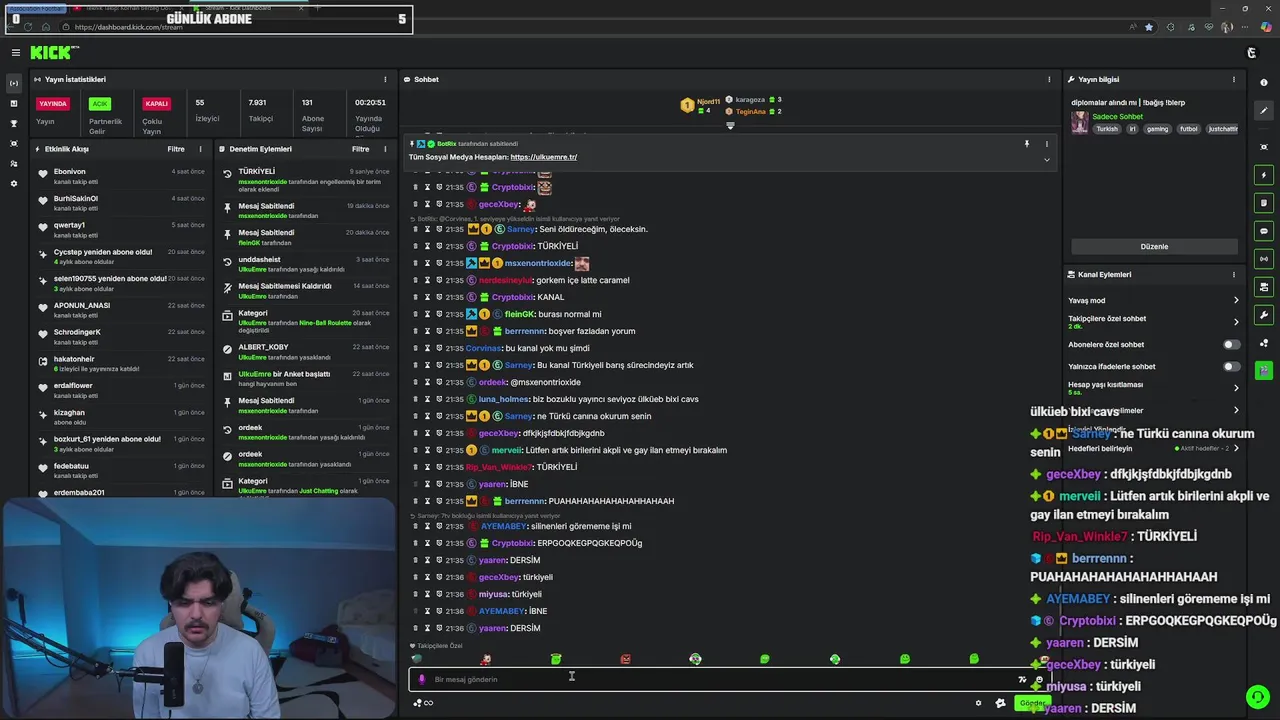The image size is (1280, 720).
Task: Click the green chat support bubble
Action: 1258,697
